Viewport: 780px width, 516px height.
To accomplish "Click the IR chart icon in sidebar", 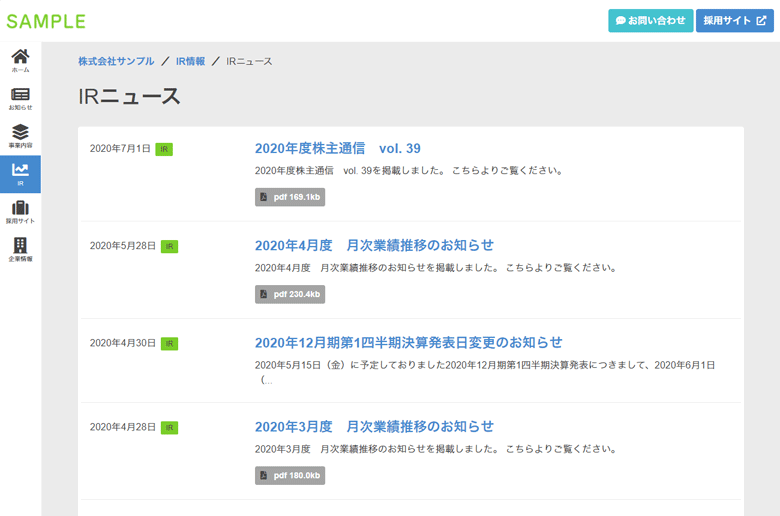I will point(20,174).
